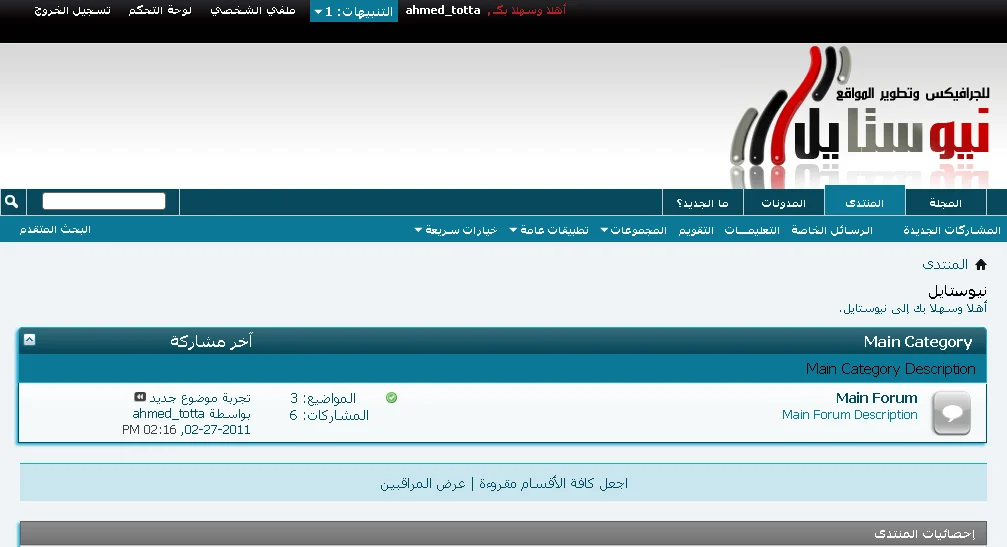Open the المجموعات dropdown menu
Screen dimensions: 1007x547
coord(632,230)
